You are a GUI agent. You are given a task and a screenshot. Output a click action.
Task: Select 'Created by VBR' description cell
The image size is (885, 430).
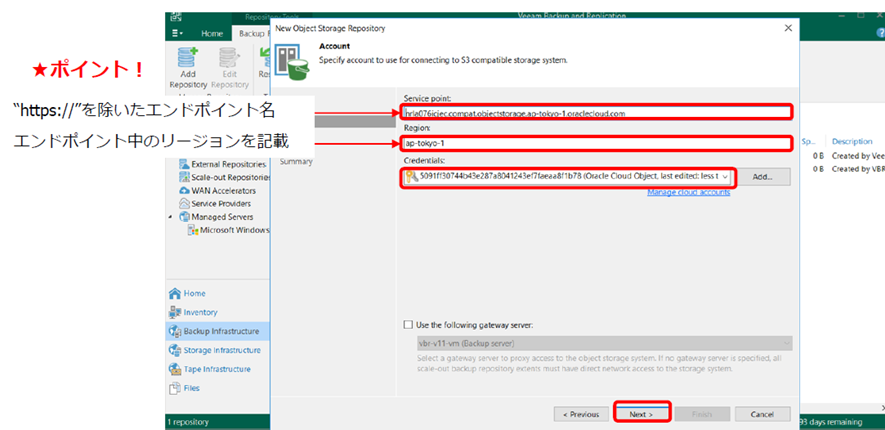858,169
